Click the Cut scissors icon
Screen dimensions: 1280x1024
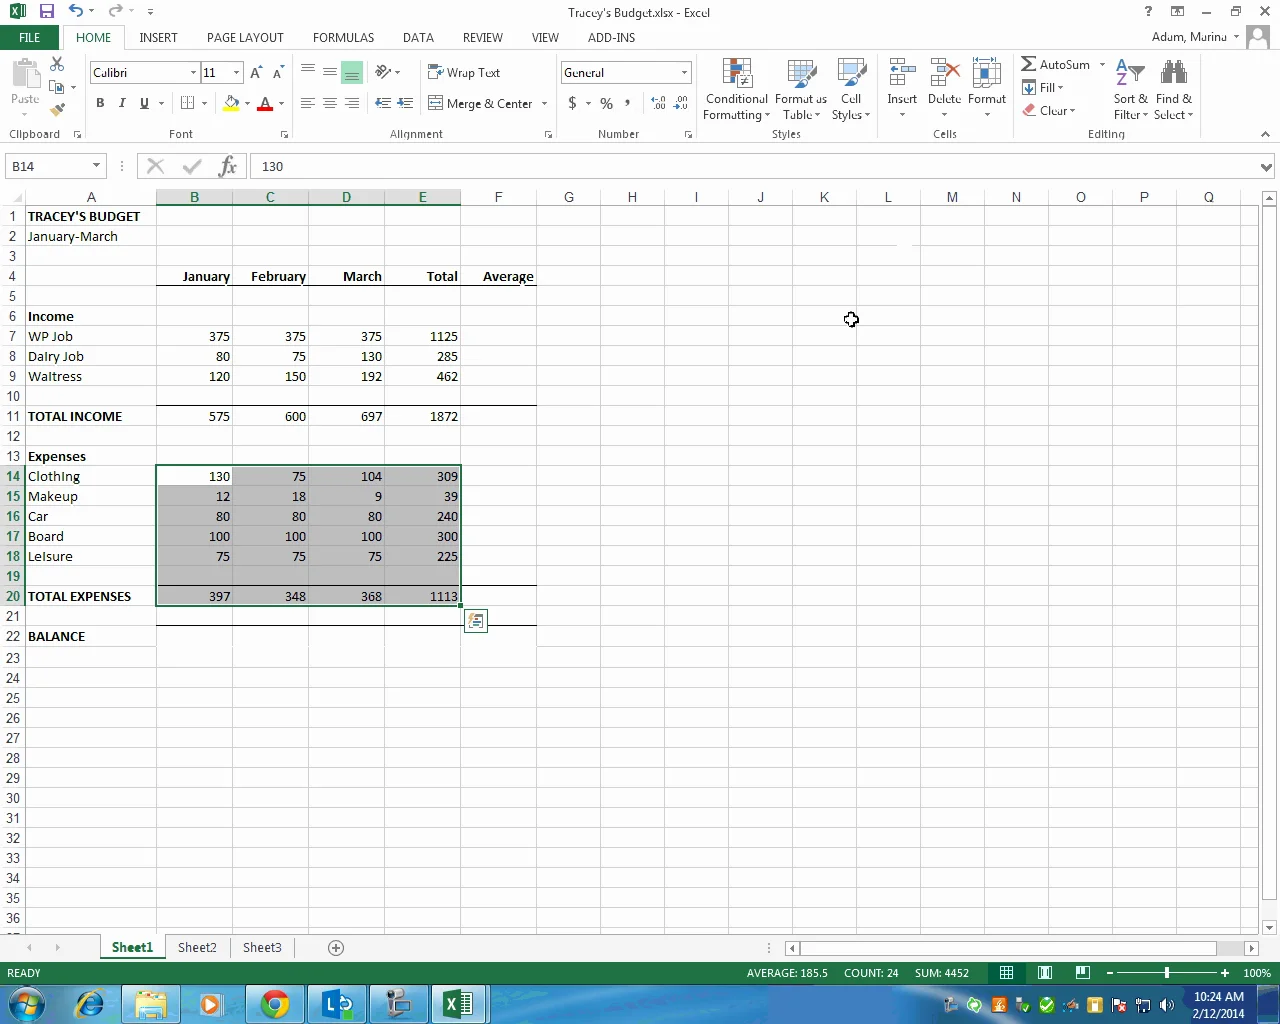click(57, 64)
